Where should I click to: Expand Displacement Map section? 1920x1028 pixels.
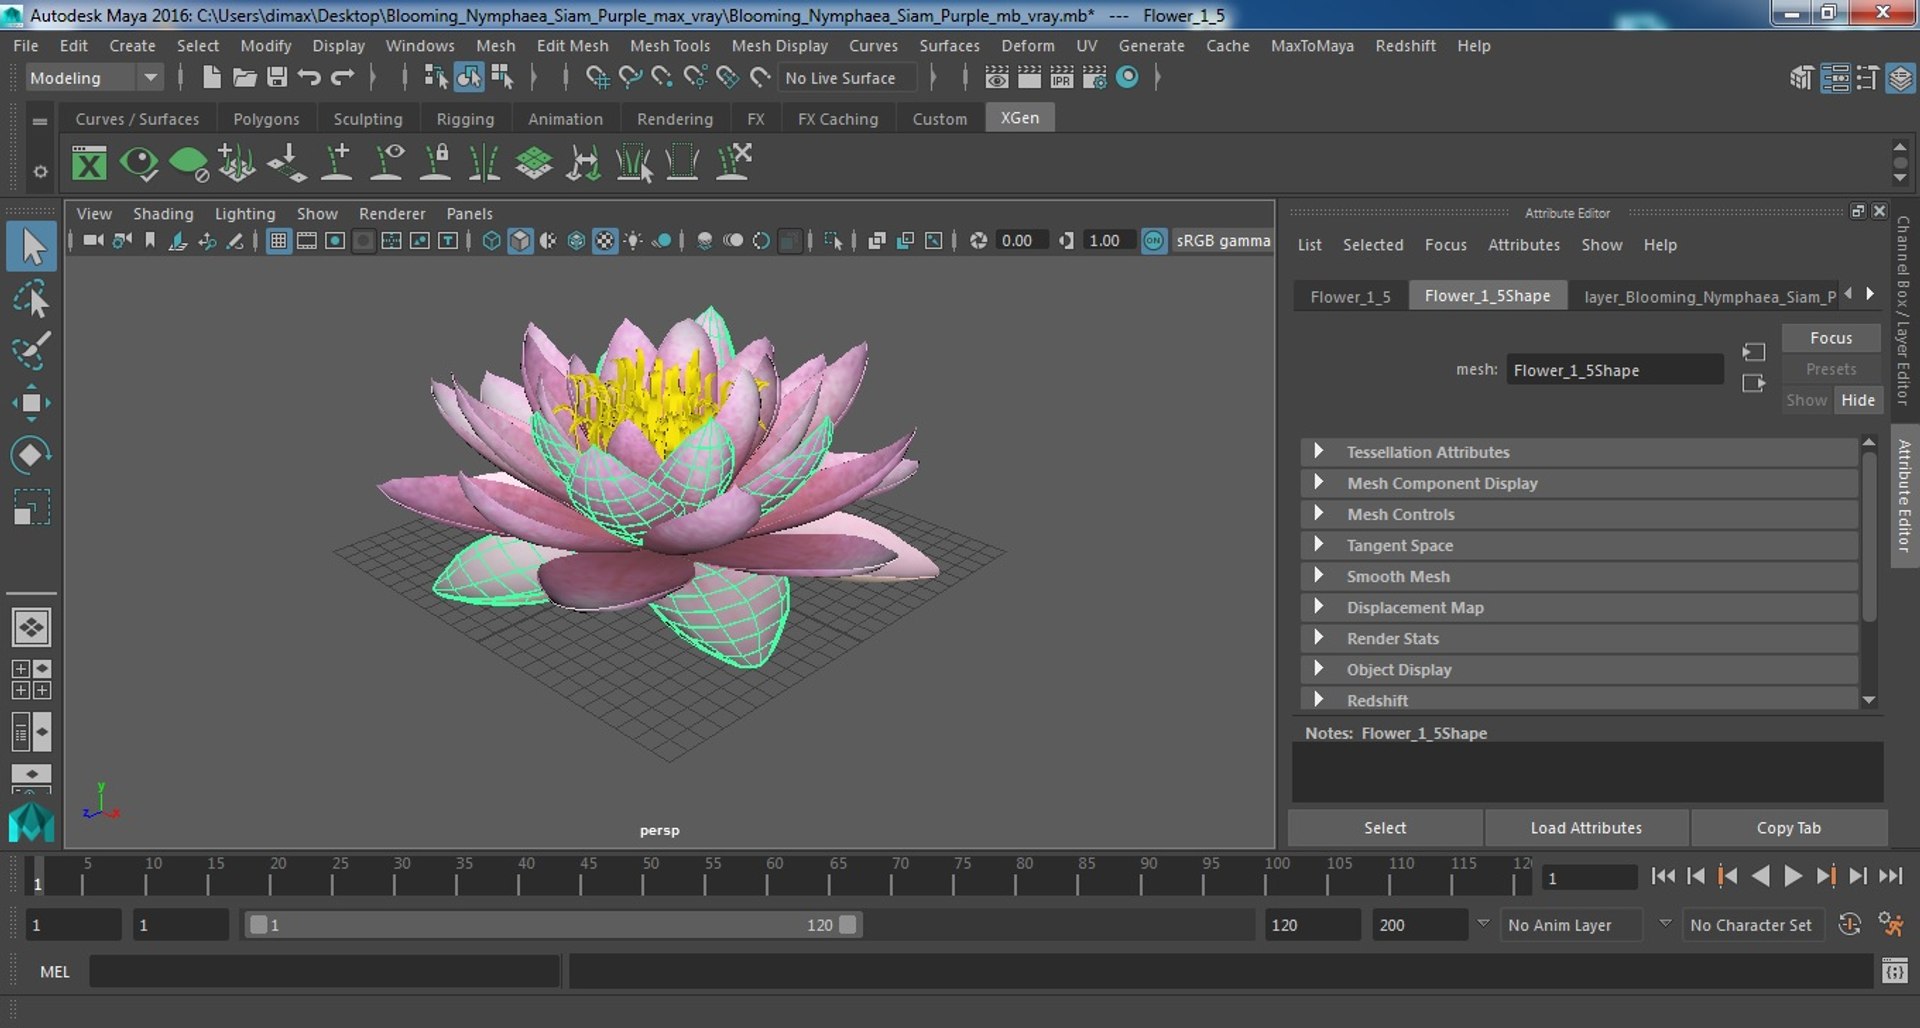pyautogui.click(x=1579, y=607)
